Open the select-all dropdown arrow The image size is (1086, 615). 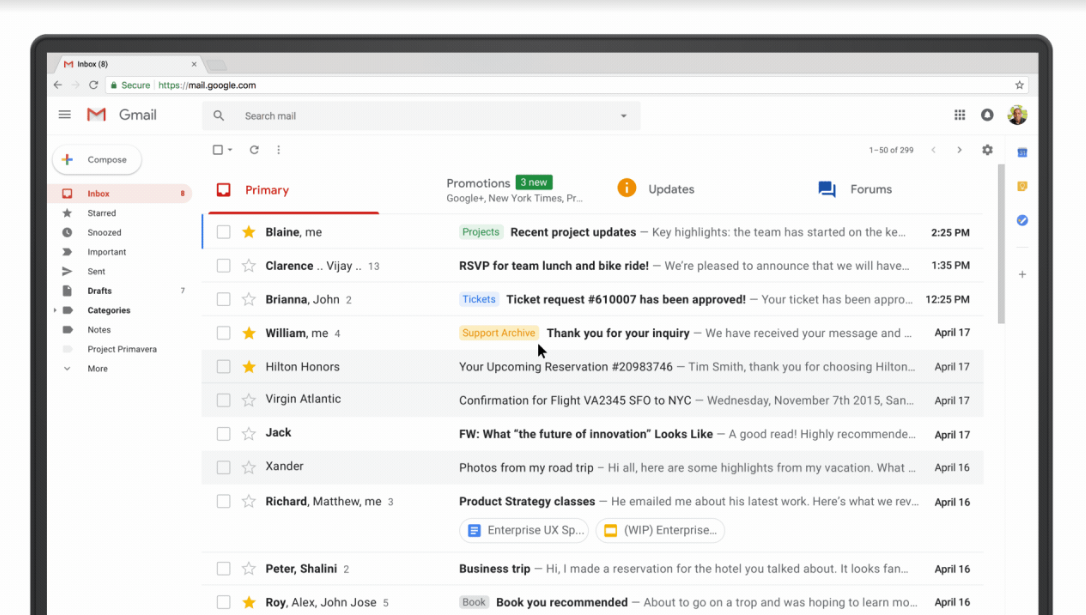coord(230,150)
